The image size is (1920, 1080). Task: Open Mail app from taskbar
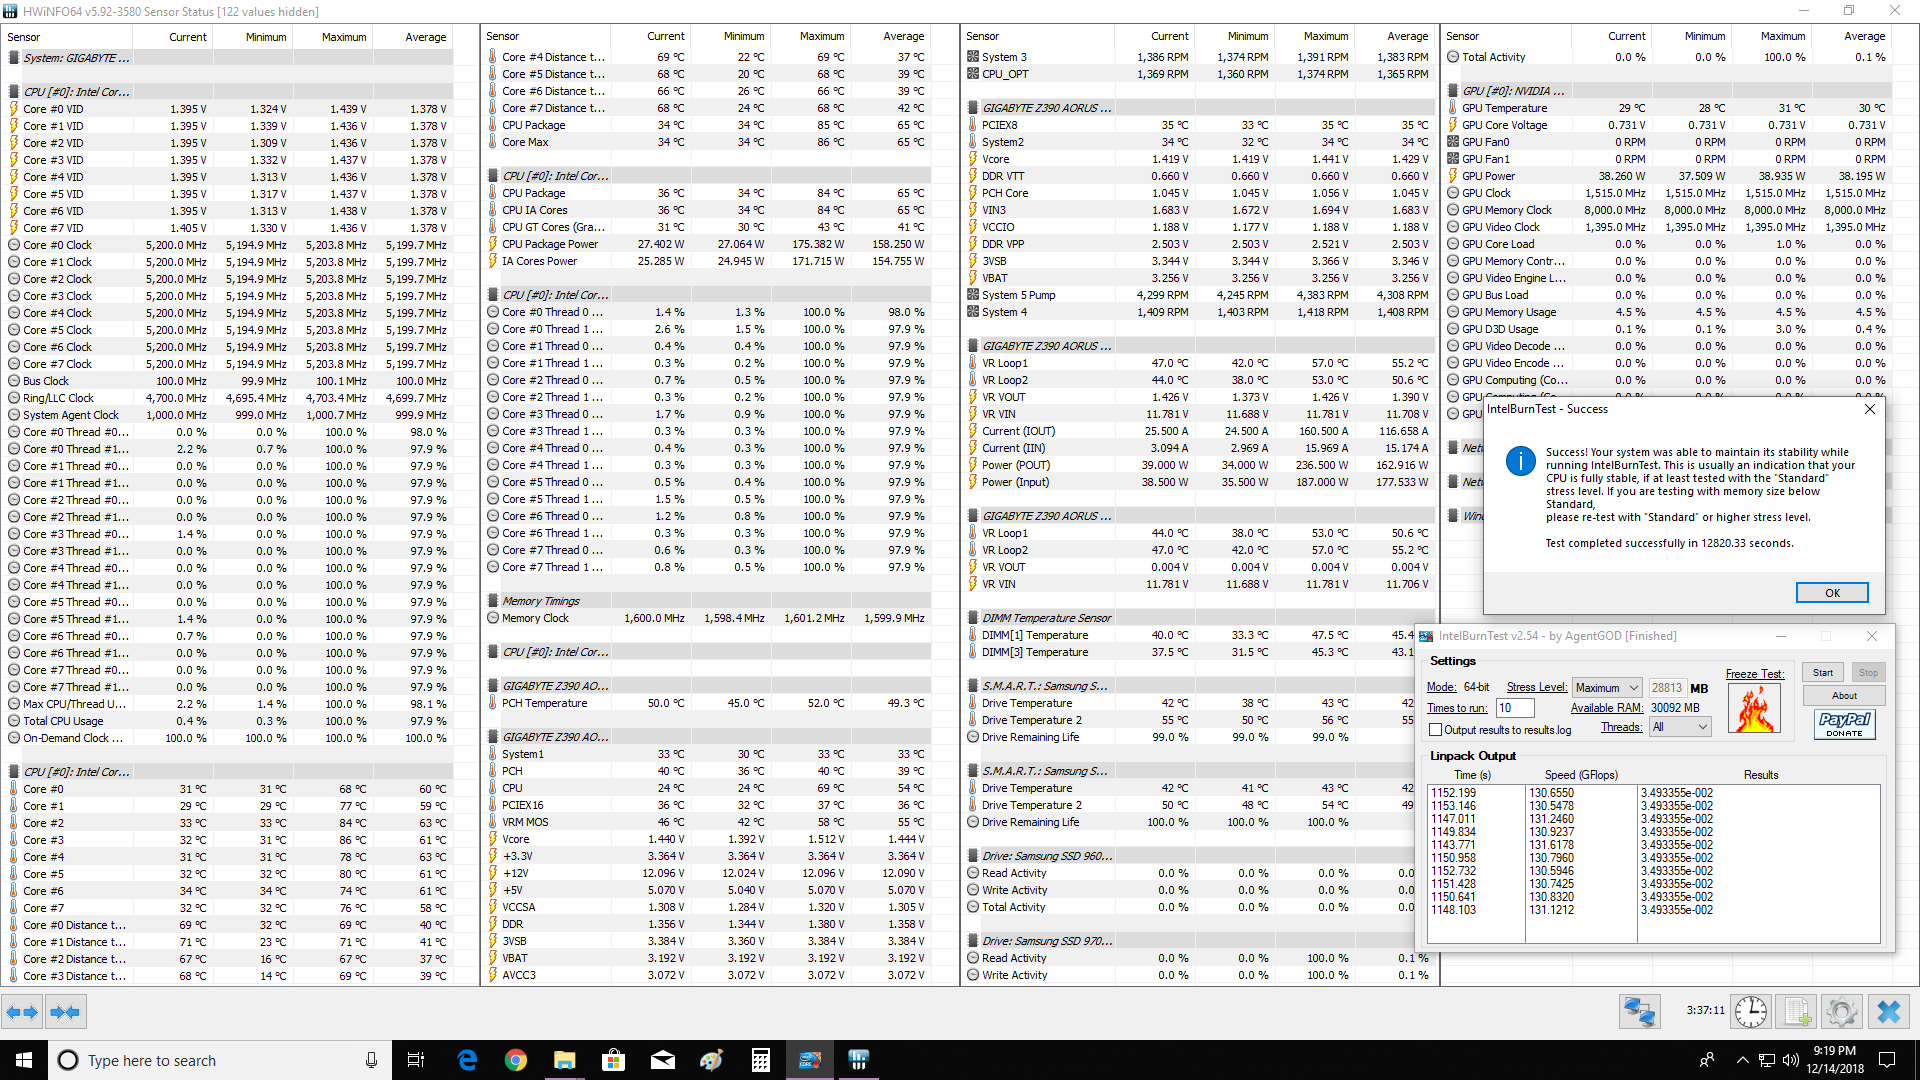click(x=663, y=1060)
